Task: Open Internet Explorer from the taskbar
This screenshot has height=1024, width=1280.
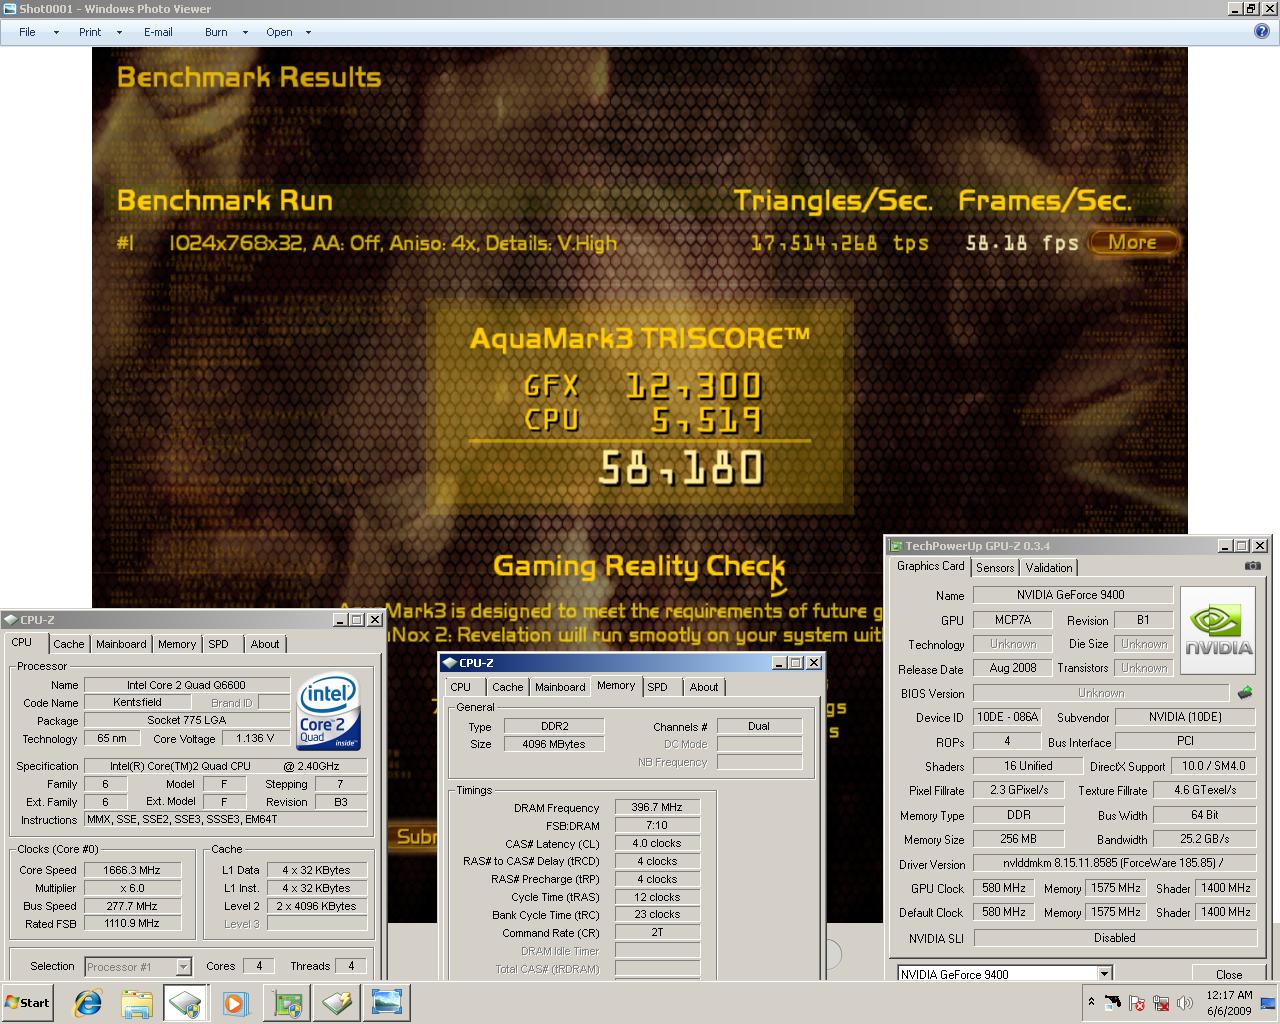Action: coord(87,1003)
